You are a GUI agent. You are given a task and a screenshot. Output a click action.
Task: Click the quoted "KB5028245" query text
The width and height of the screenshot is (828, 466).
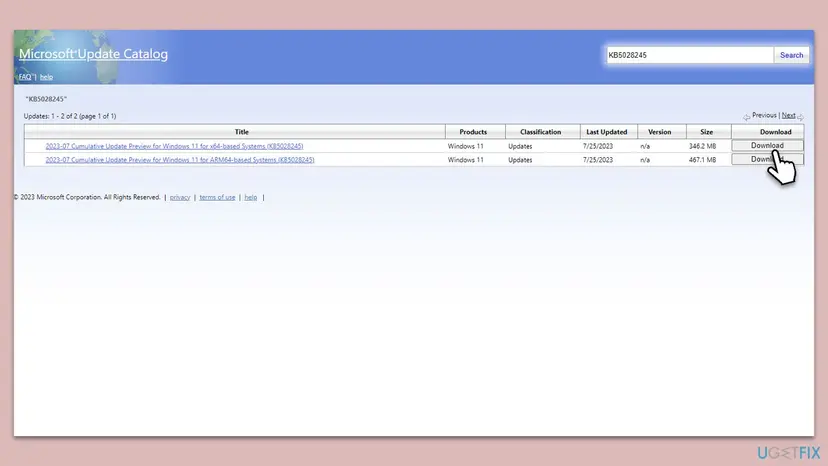click(x=46, y=99)
